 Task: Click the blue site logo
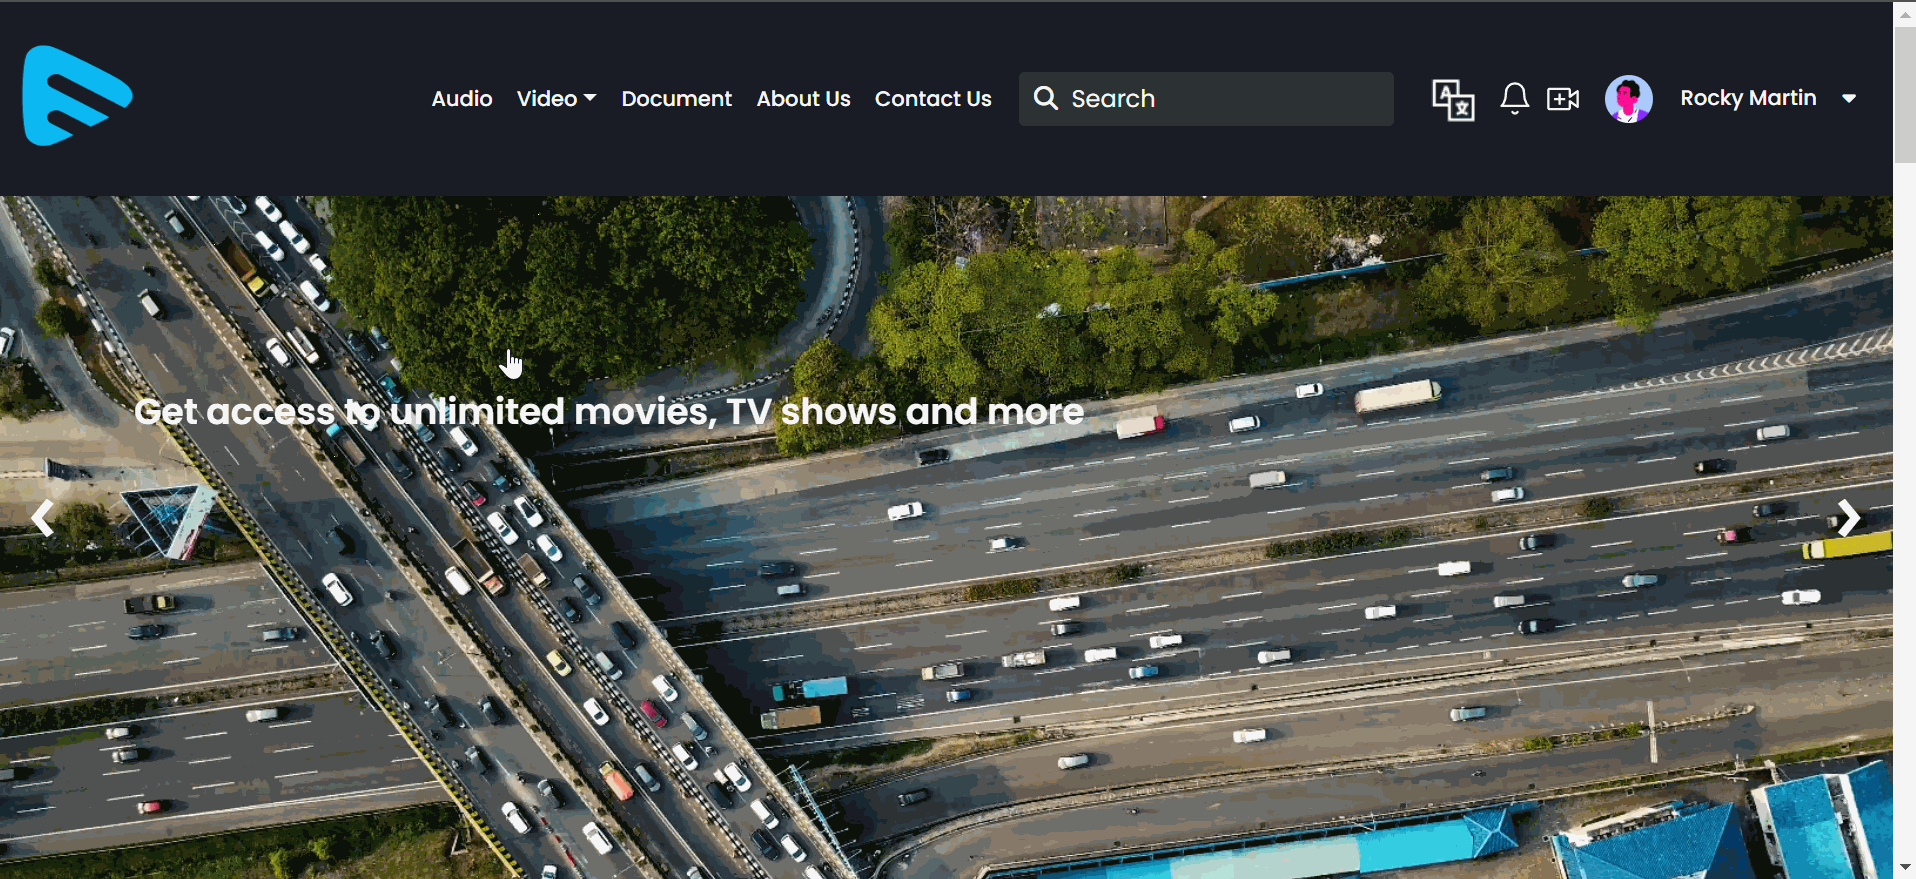77,96
